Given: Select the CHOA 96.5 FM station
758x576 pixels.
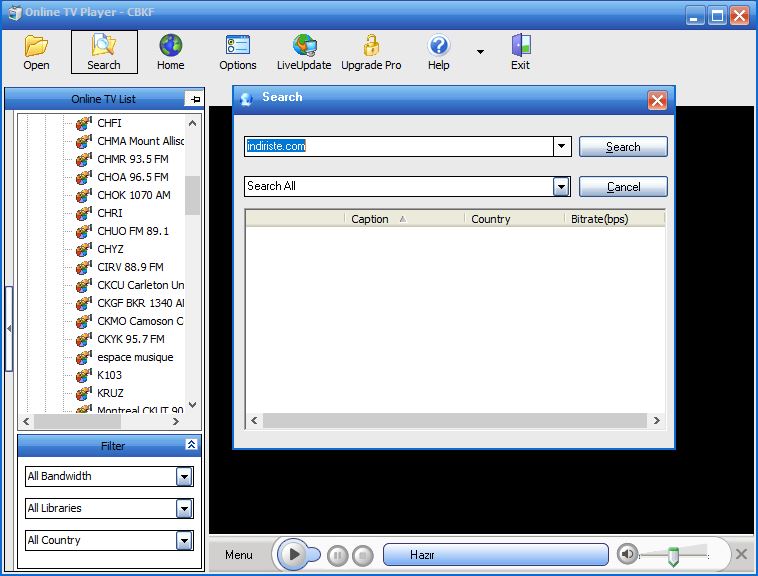Looking at the screenshot, I should click(x=133, y=177).
